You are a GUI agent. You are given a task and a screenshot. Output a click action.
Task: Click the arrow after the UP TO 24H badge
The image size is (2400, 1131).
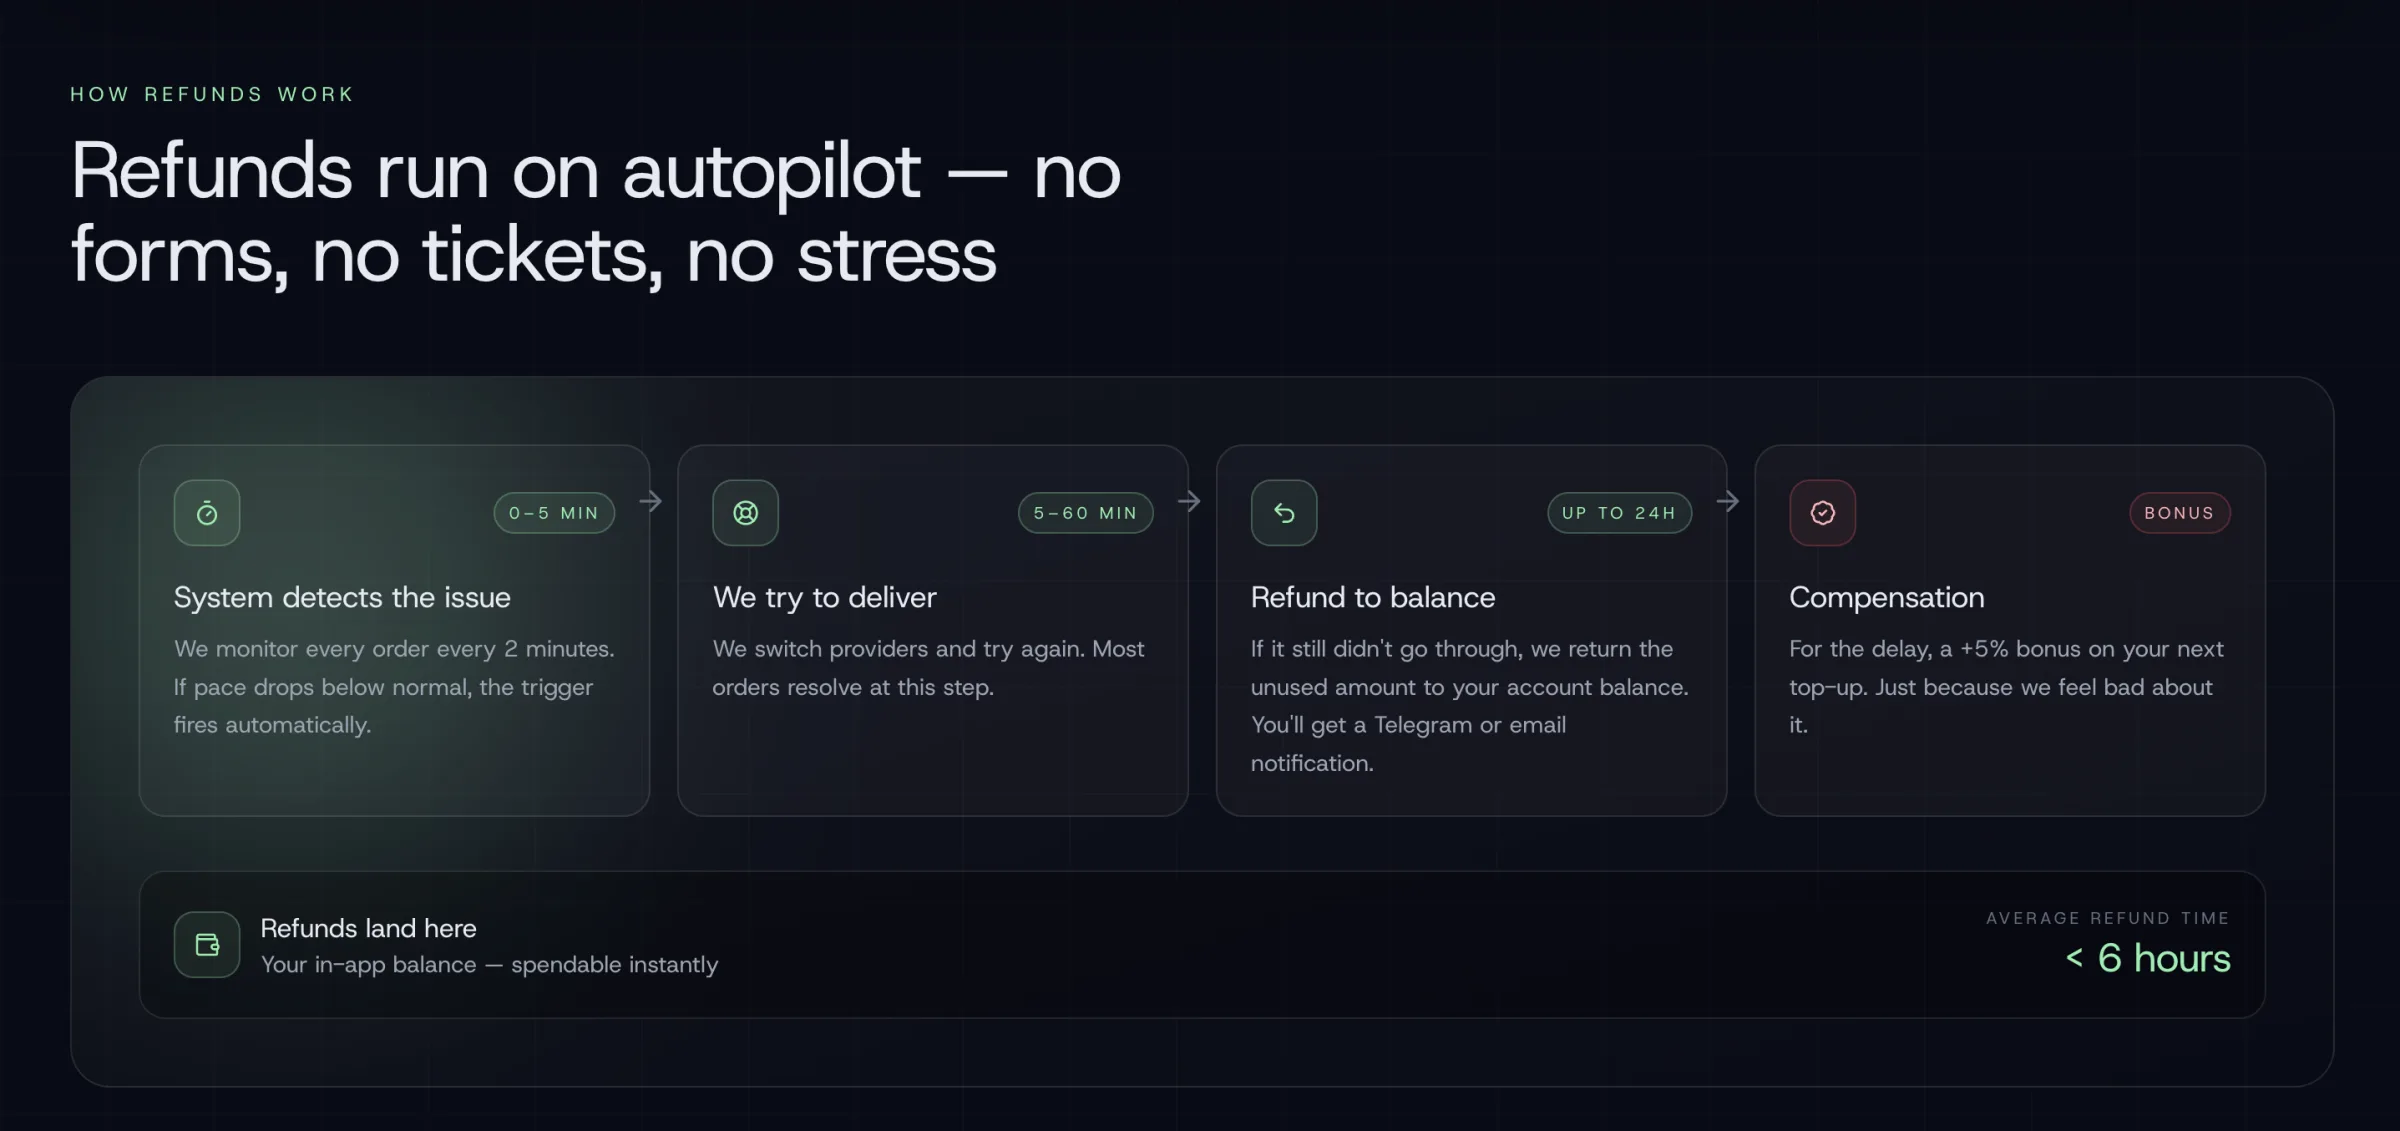[x=1728, y=501]
